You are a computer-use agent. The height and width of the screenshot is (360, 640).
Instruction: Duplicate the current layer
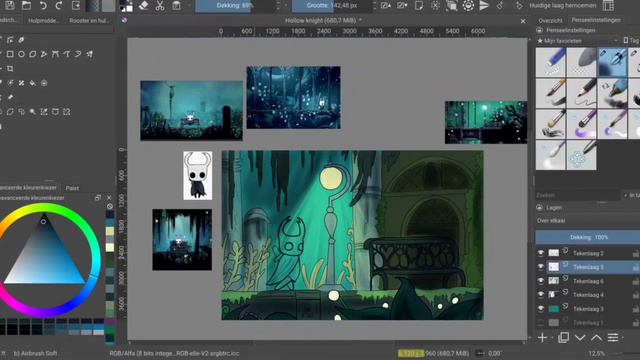(x=564, y=338)
